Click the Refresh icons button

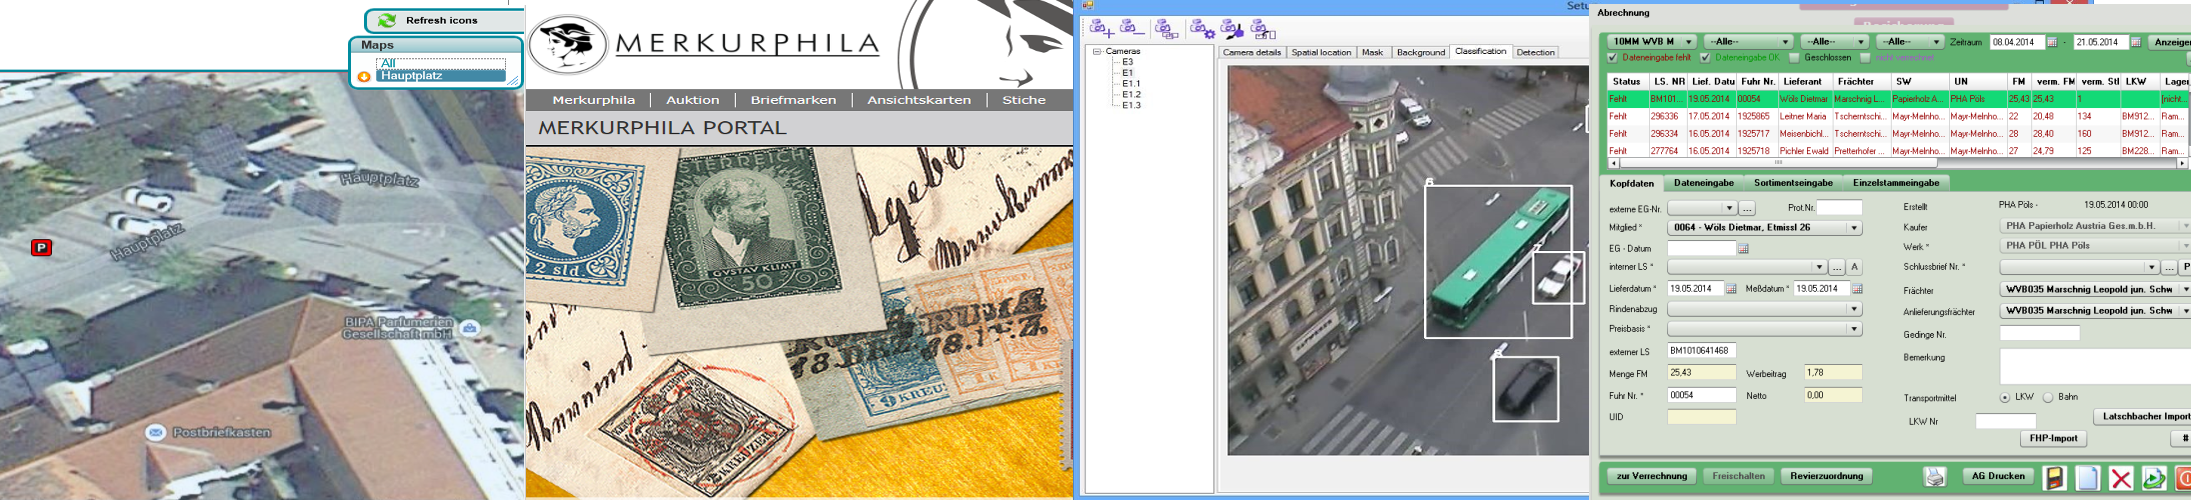coord(445,20)
